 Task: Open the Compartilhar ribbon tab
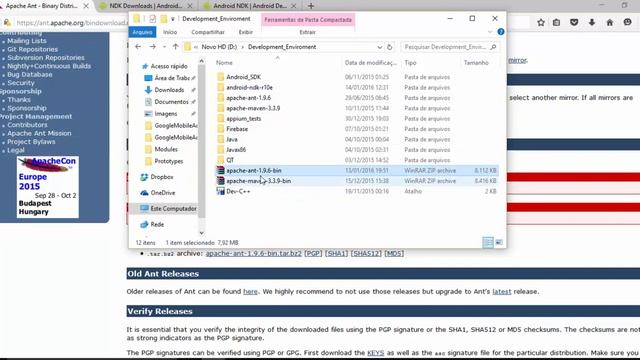click(x=208, y=32)
